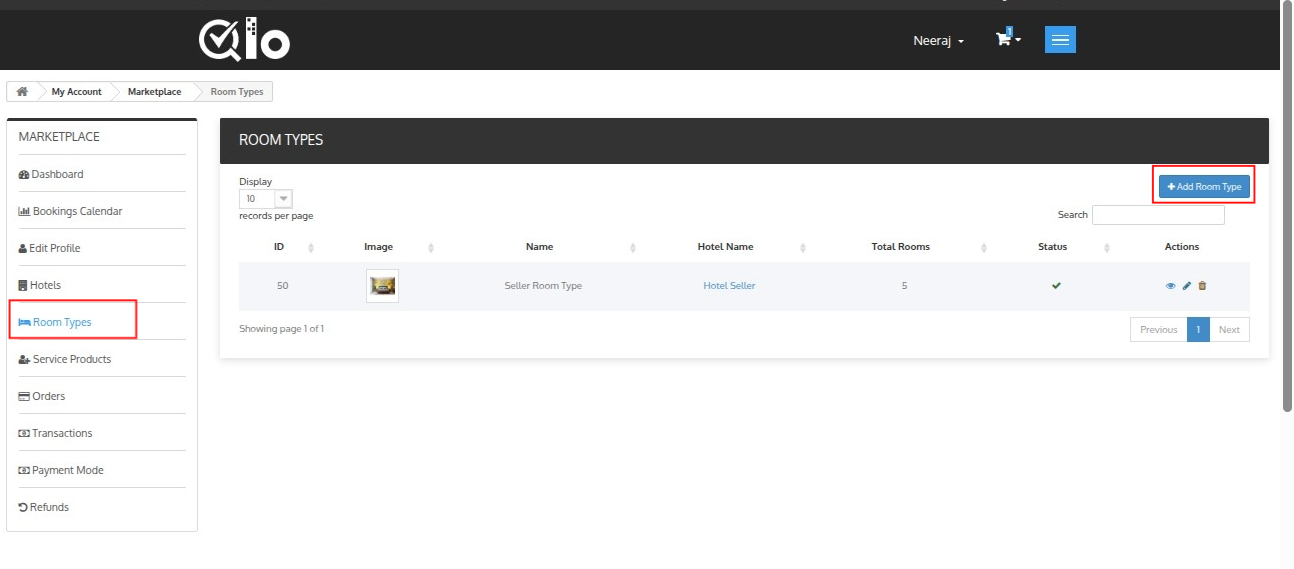Open the records per page dropdown
The height and width of the screenshot is (569, 1294).
(266, 199)
